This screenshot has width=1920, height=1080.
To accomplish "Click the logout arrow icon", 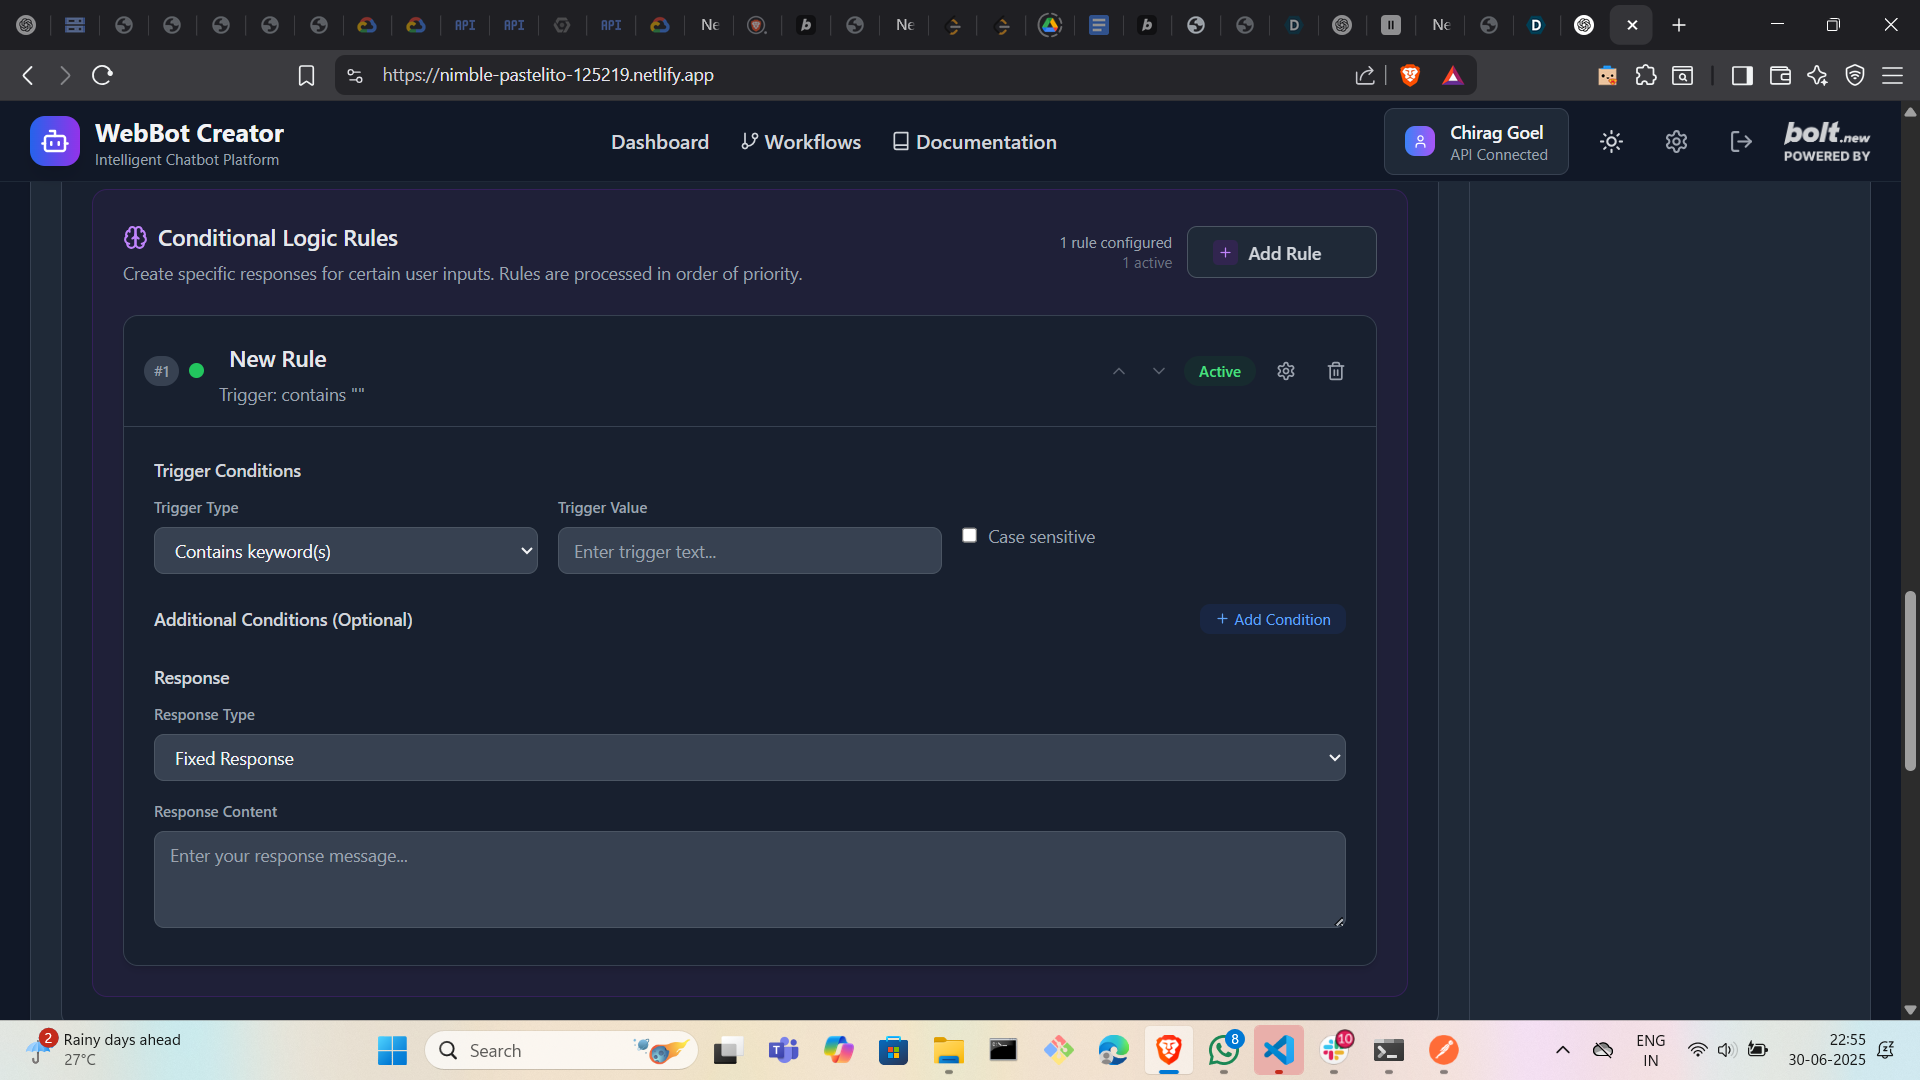I will point(1740,142).
